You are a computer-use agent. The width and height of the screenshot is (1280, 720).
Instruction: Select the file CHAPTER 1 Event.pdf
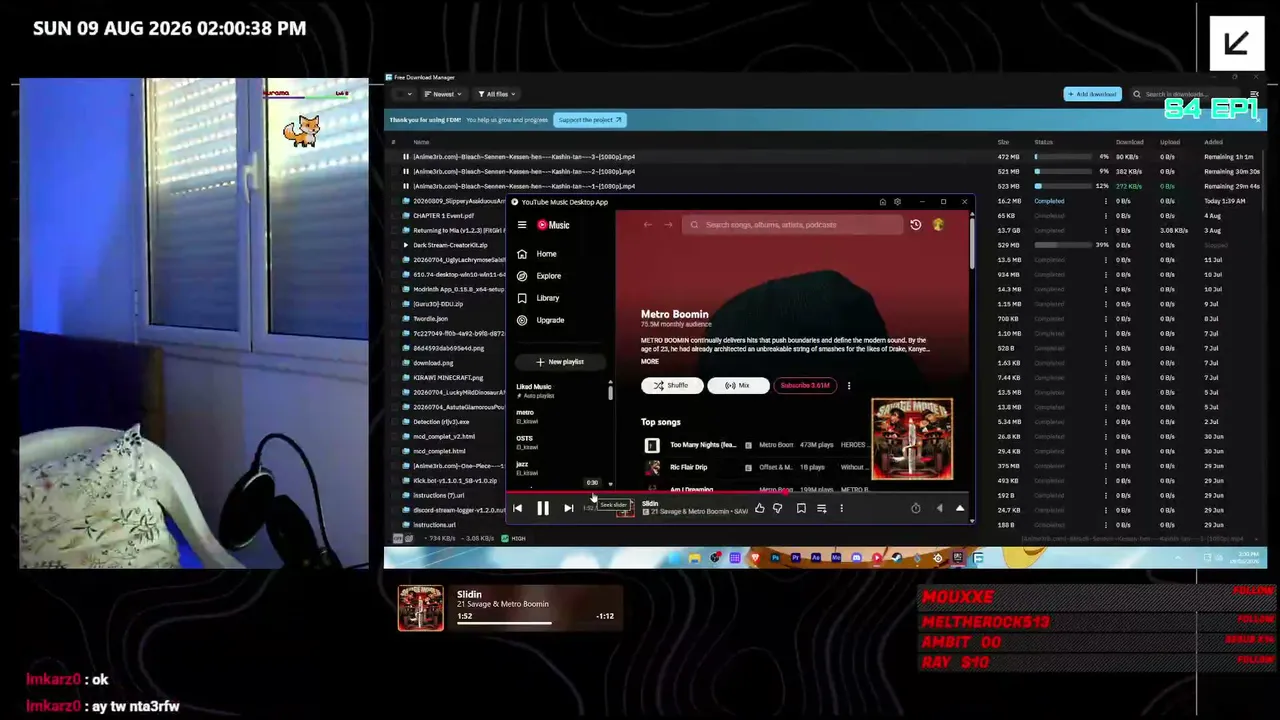443,216
